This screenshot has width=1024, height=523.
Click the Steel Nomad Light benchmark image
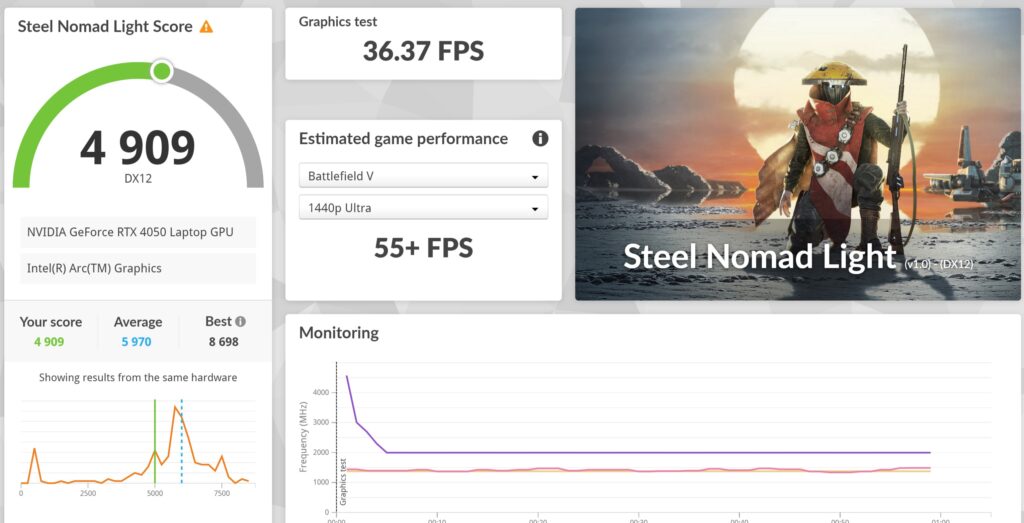797,154
